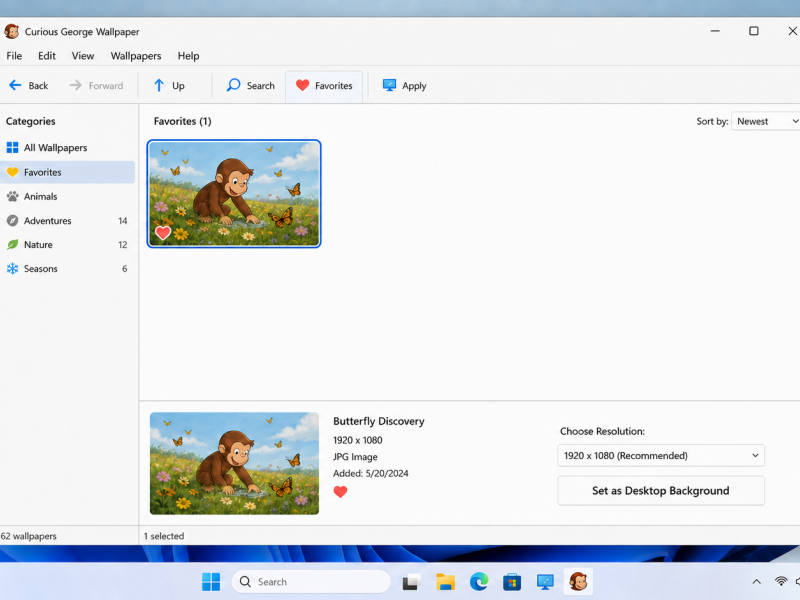Open the Edit menu
This screenshot has height=600, width=800.
pyautogui.click(x=47, y=56)
